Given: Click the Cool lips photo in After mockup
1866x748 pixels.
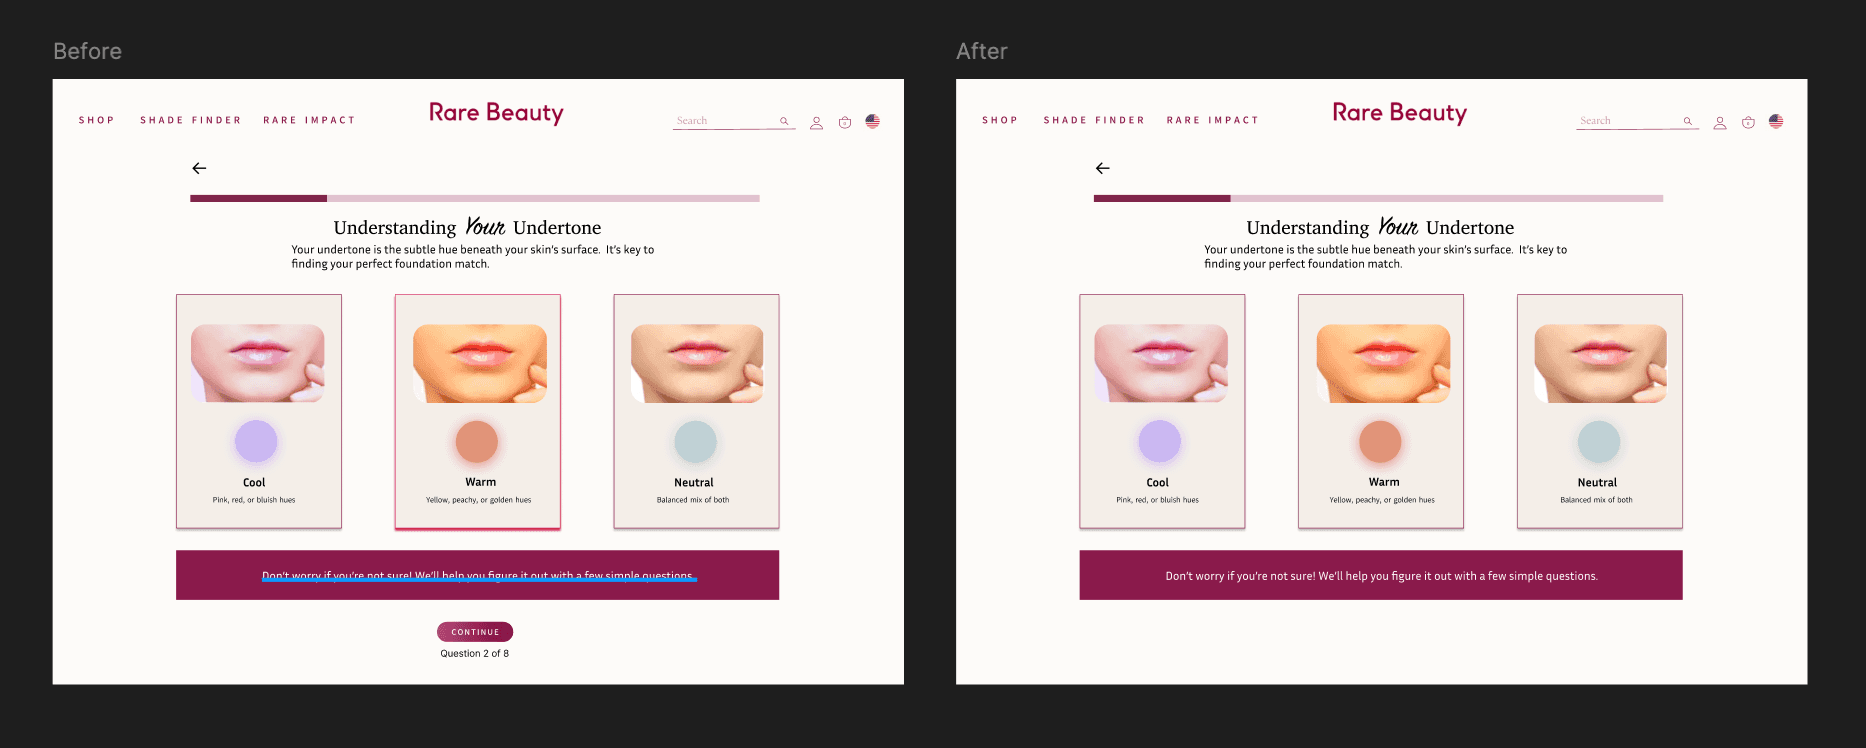Looking at the screenshot, I should tap(1161, 363).
